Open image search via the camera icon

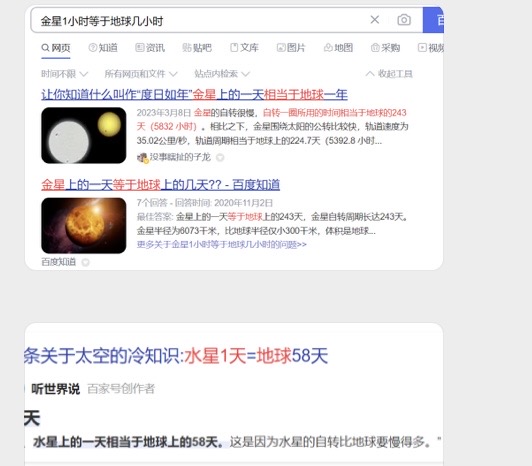point(404,20)
